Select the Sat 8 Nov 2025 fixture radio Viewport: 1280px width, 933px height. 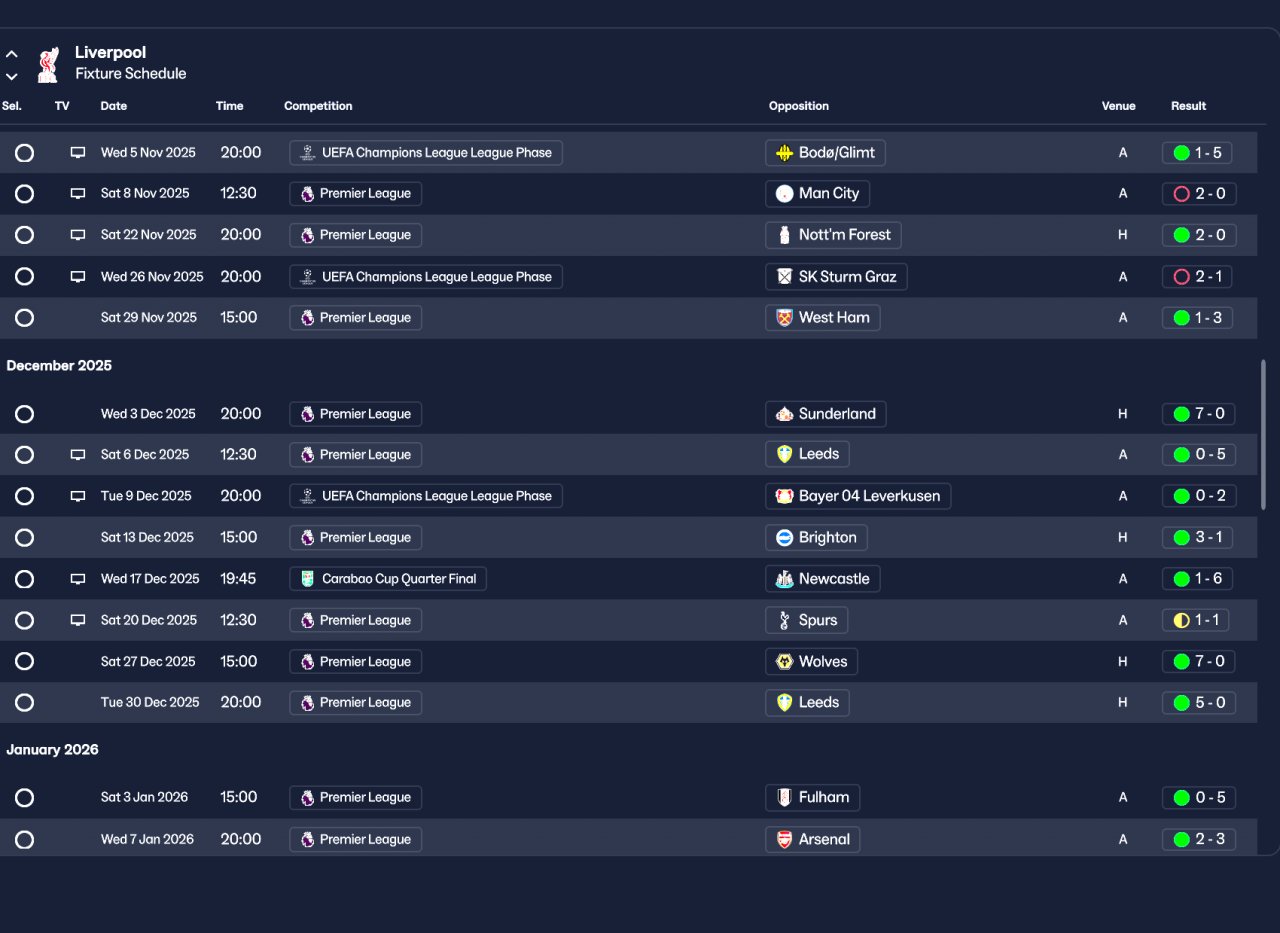(x=24, y=194)
